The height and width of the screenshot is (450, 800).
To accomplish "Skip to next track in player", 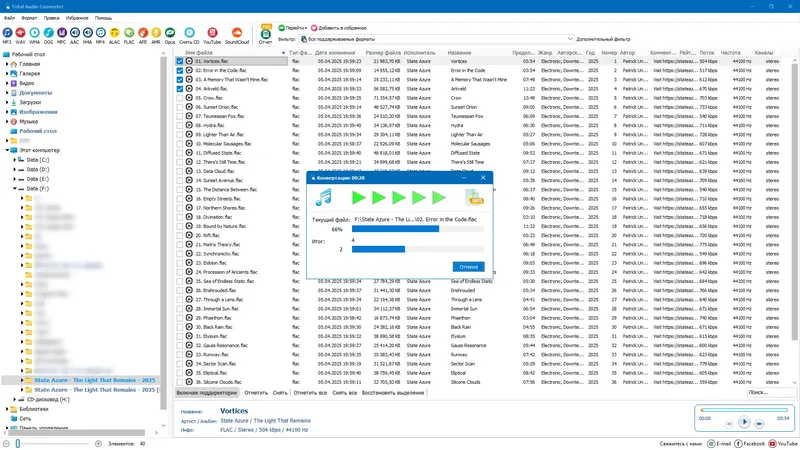I will click(x=759, y=423).
